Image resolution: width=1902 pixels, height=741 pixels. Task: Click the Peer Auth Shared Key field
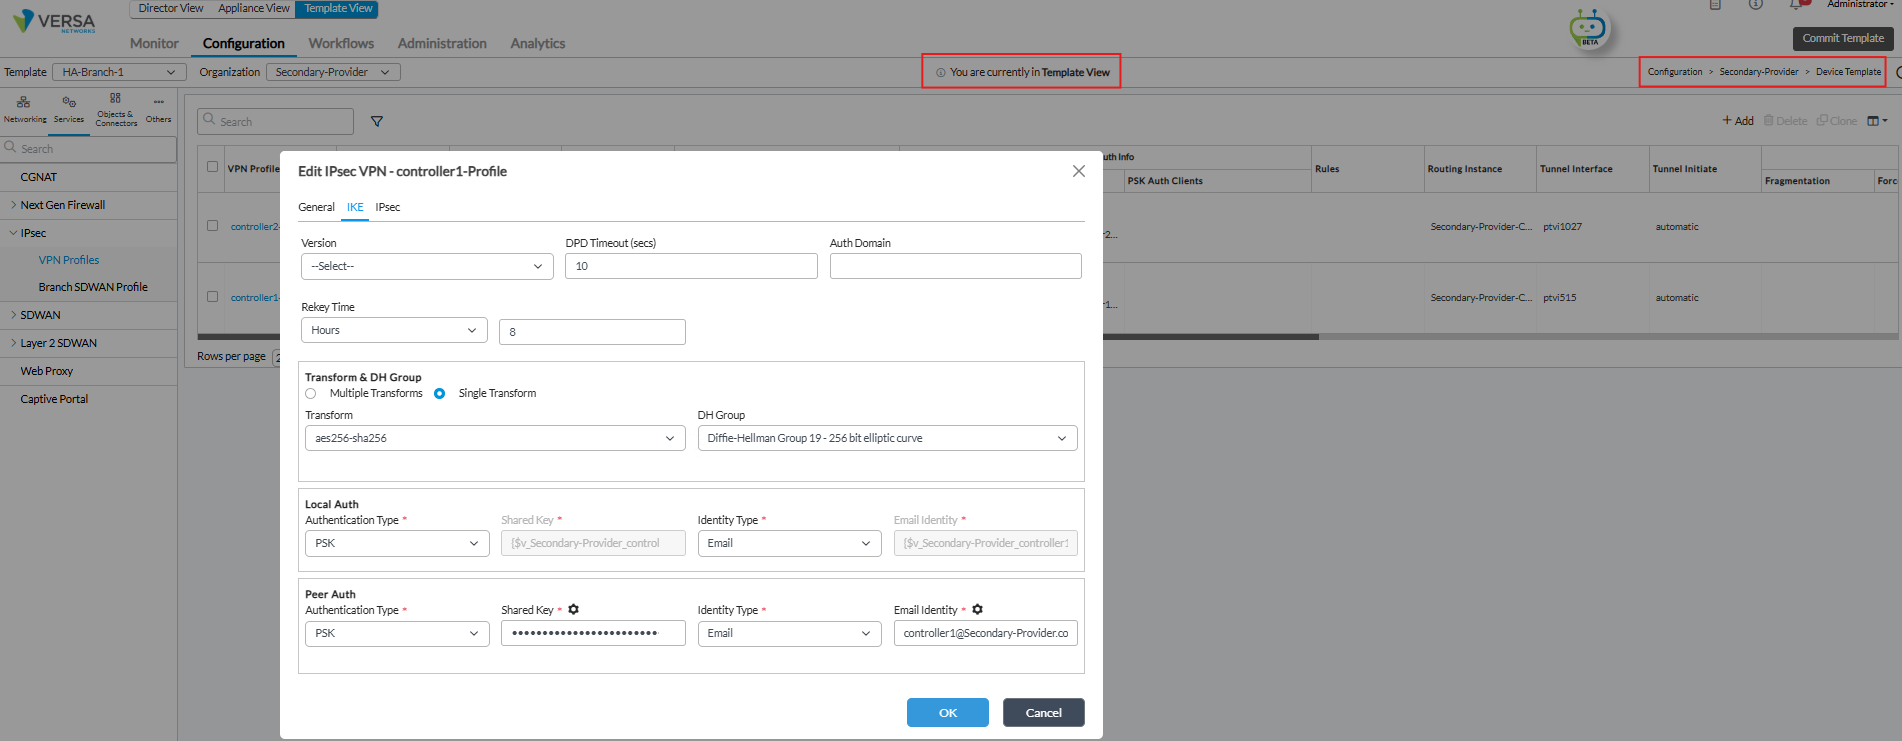pyautogui.click(x=593, y=633)
